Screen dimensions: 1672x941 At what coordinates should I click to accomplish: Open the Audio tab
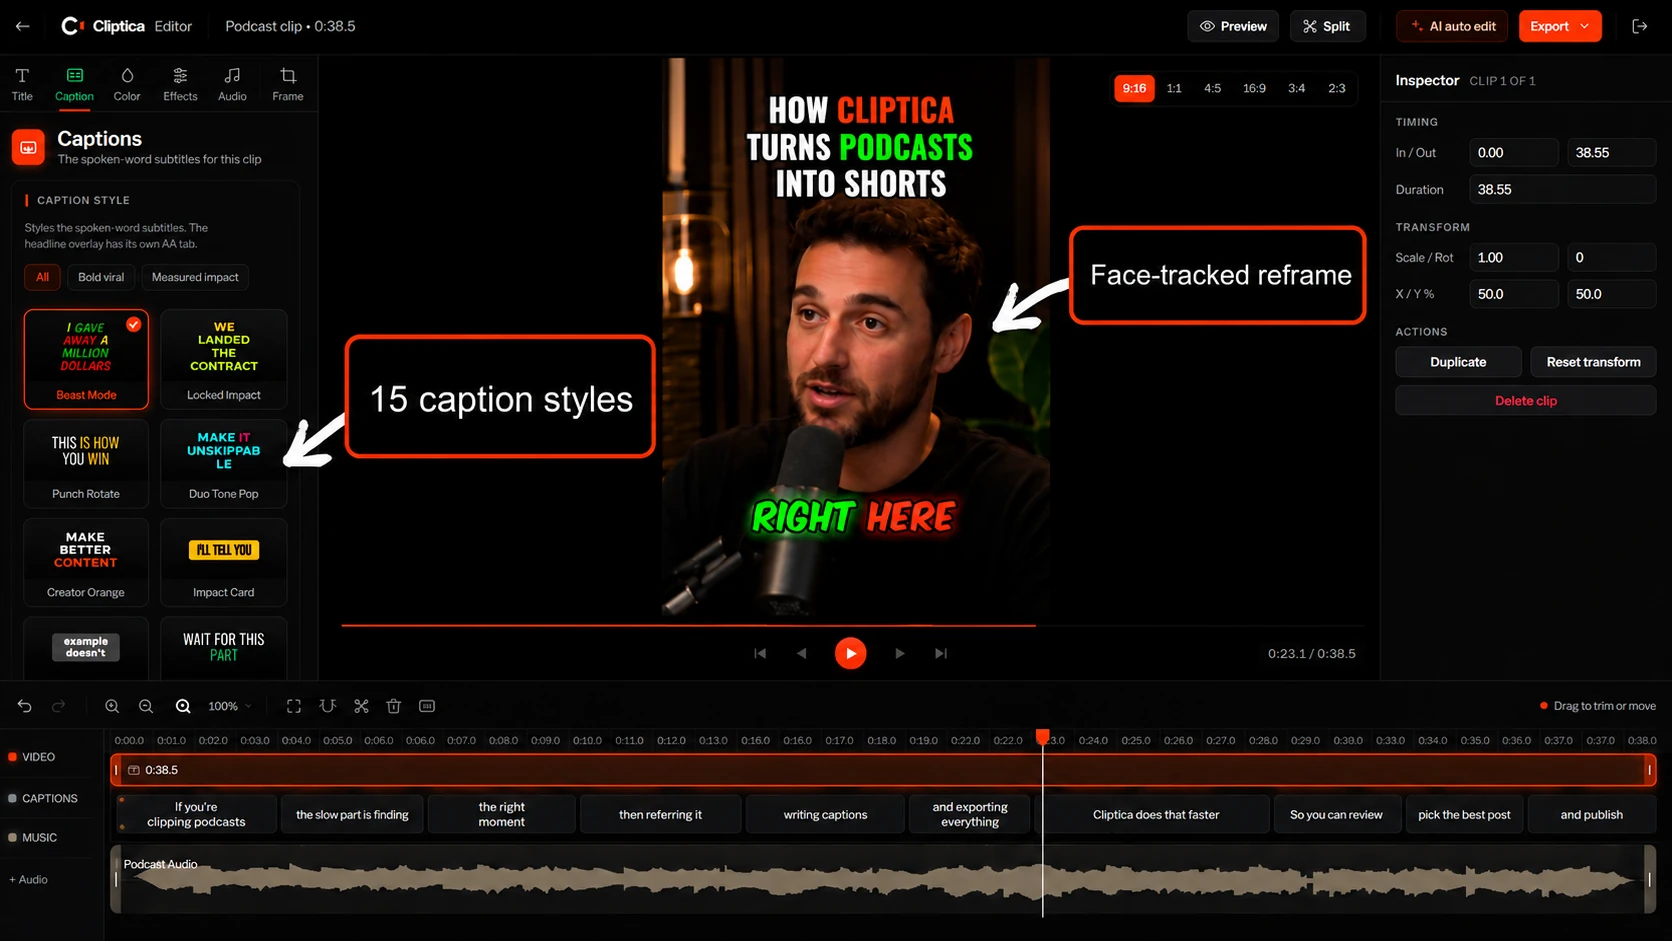232,84
